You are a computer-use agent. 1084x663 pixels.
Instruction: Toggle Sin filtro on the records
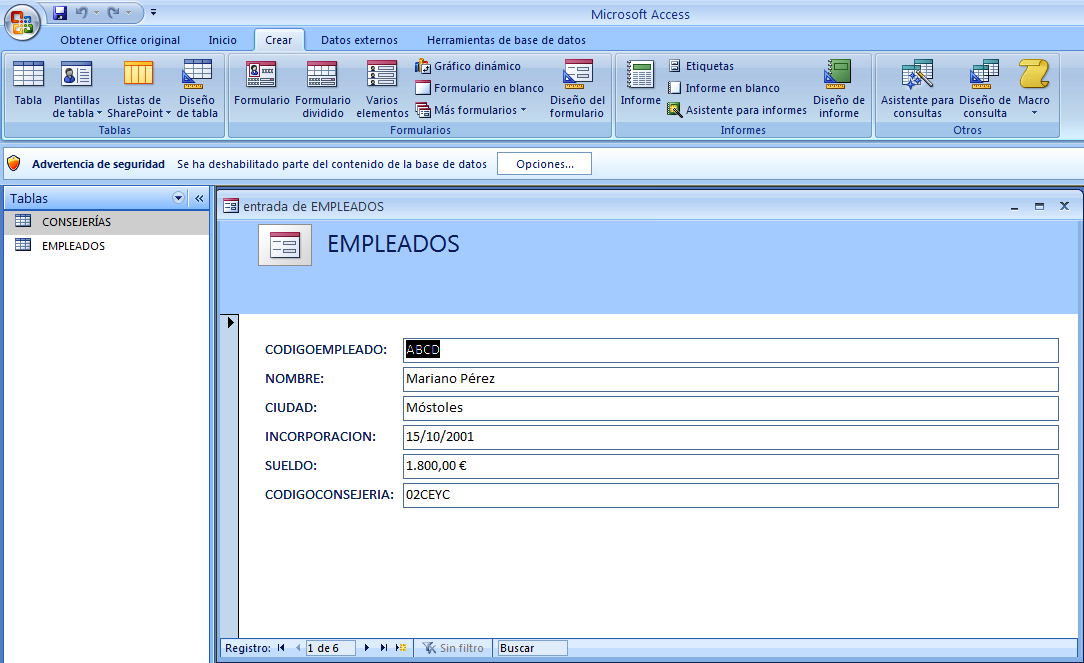point(453,647)
